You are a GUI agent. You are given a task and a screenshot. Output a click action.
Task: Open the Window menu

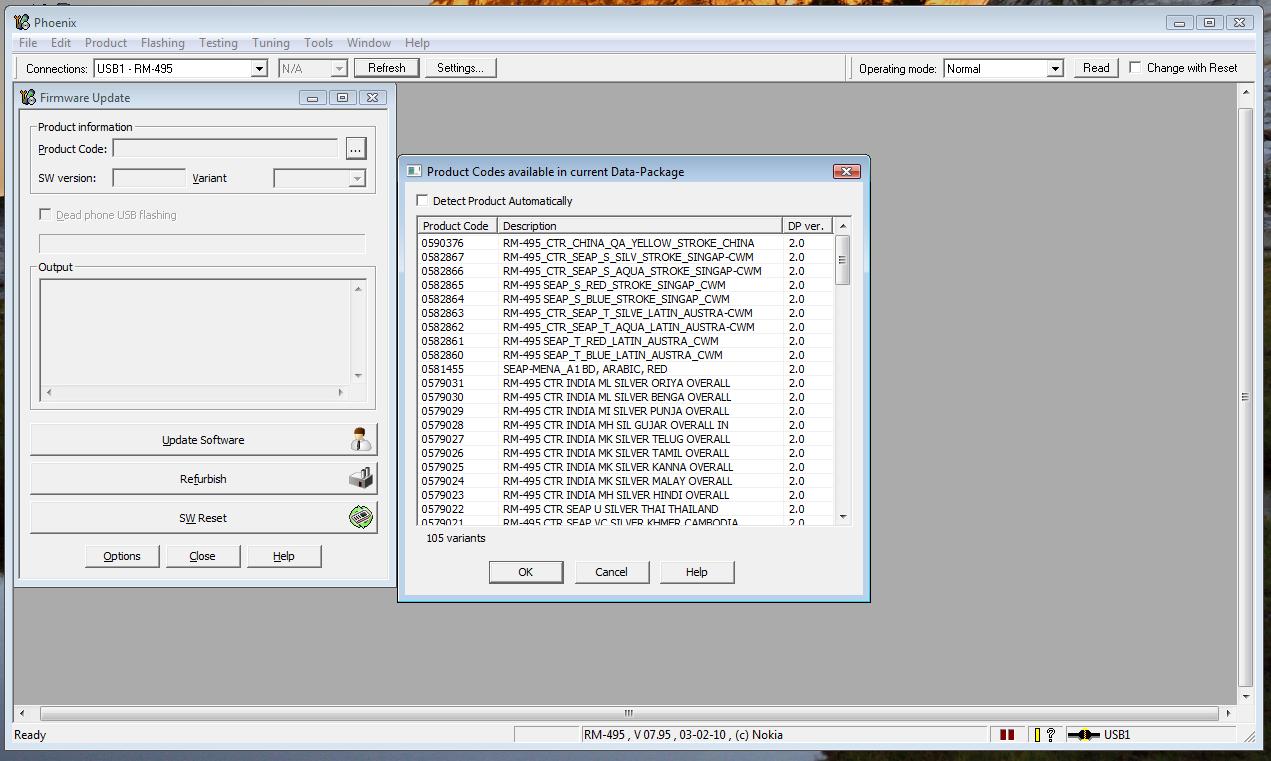(x=369, y=43)
